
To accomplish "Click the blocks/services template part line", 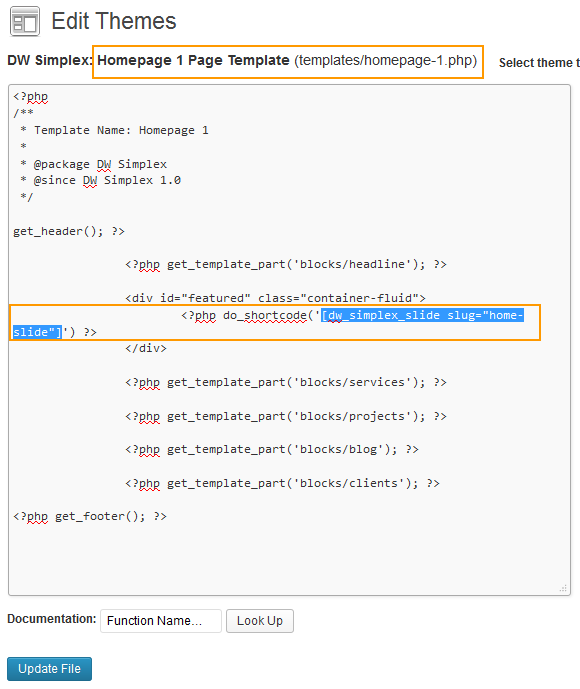I will 286,382.
